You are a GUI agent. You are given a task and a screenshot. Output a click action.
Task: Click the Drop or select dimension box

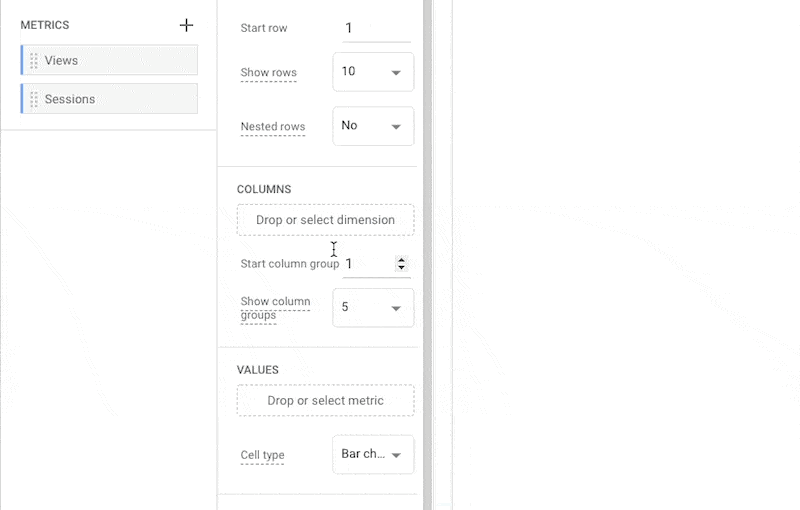(x=325, y=220)
